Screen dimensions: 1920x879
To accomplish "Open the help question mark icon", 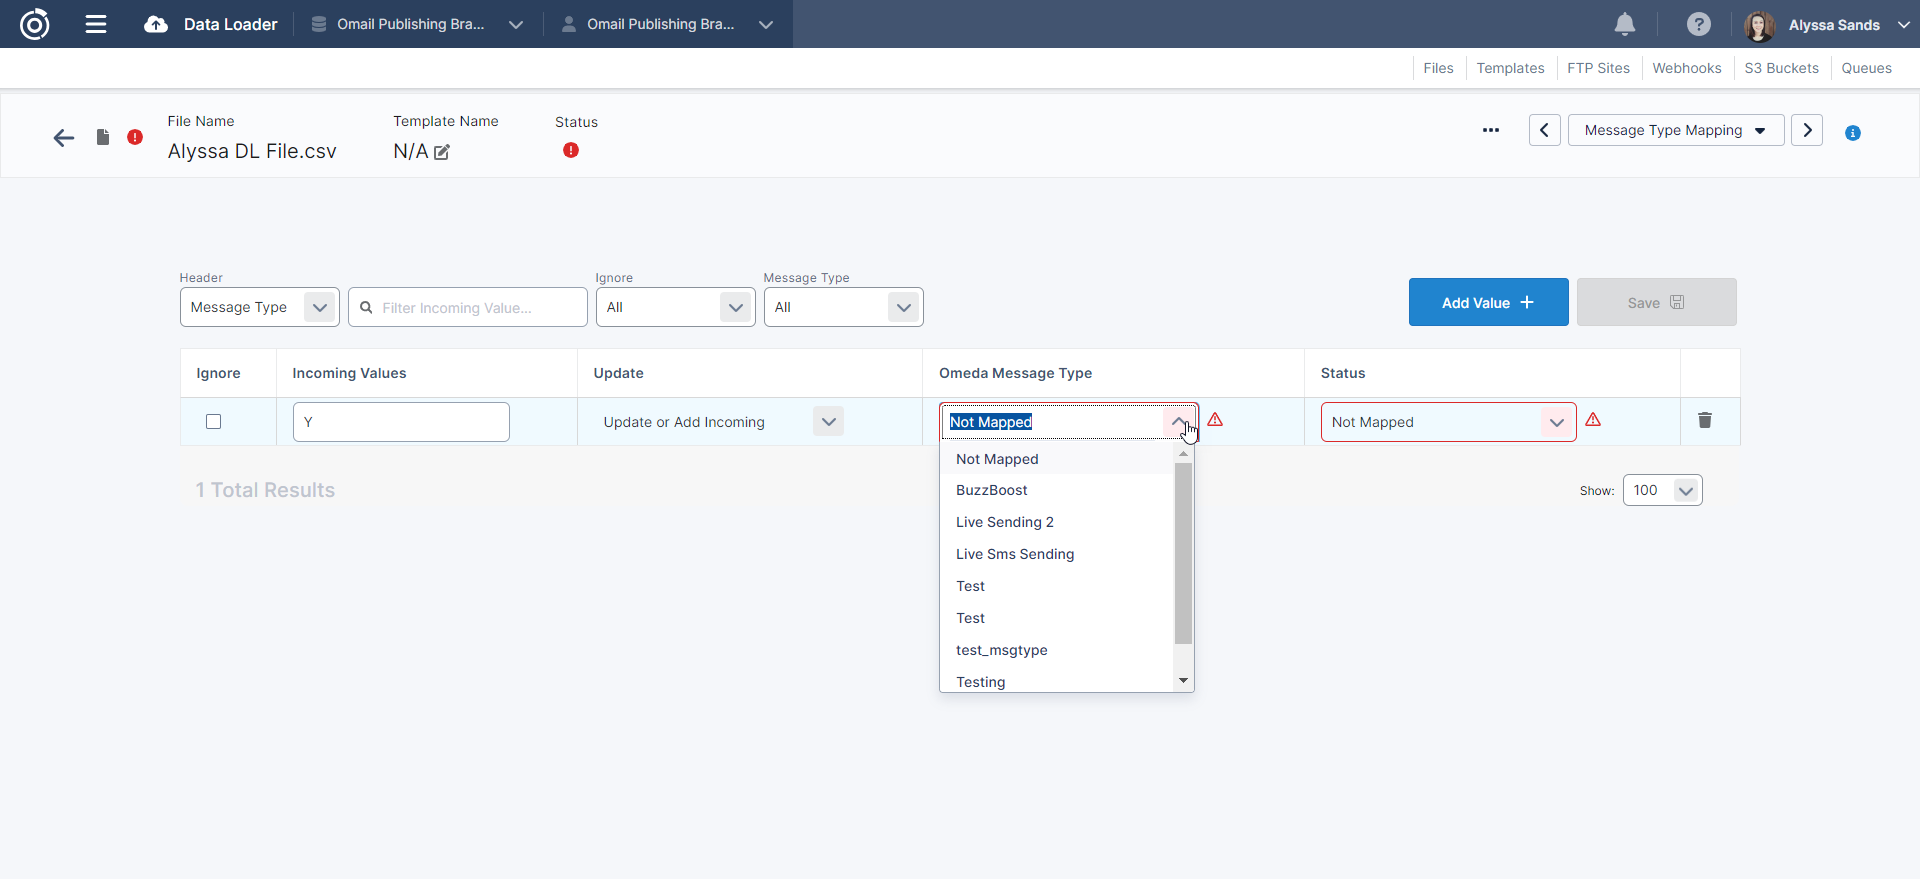I will pyautogui.click(x=1698, y=24).
